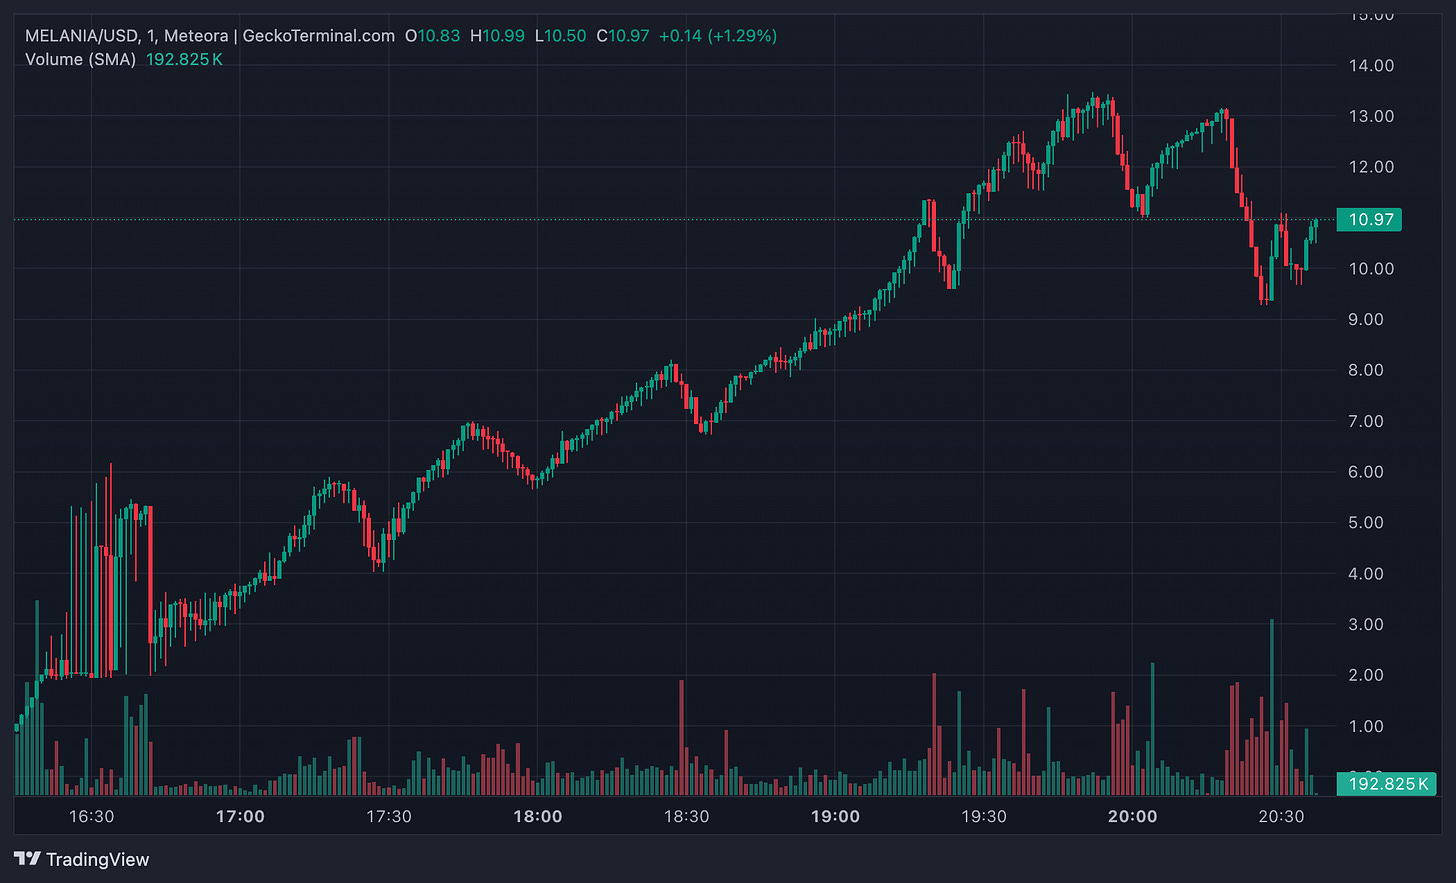The height and width of the screenshot is (883, 1456).
Task: Click the high value H10.99
Action: point(497,36)
